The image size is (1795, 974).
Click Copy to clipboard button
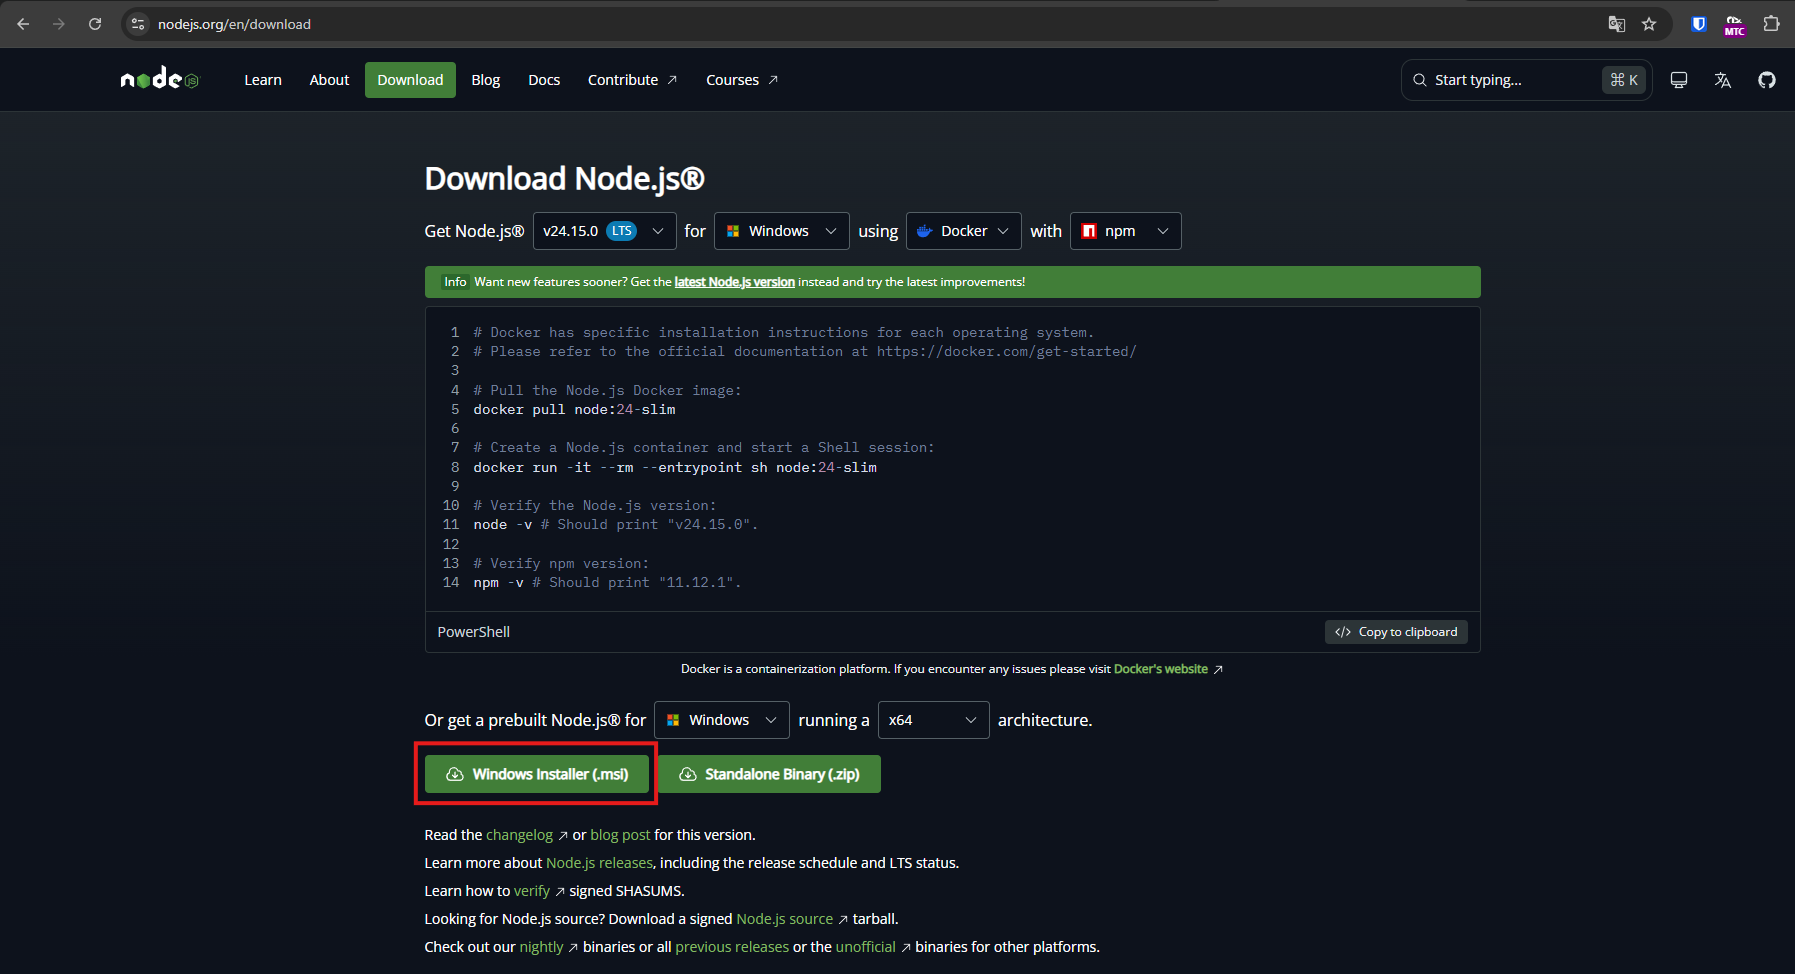pos(1396,632)
